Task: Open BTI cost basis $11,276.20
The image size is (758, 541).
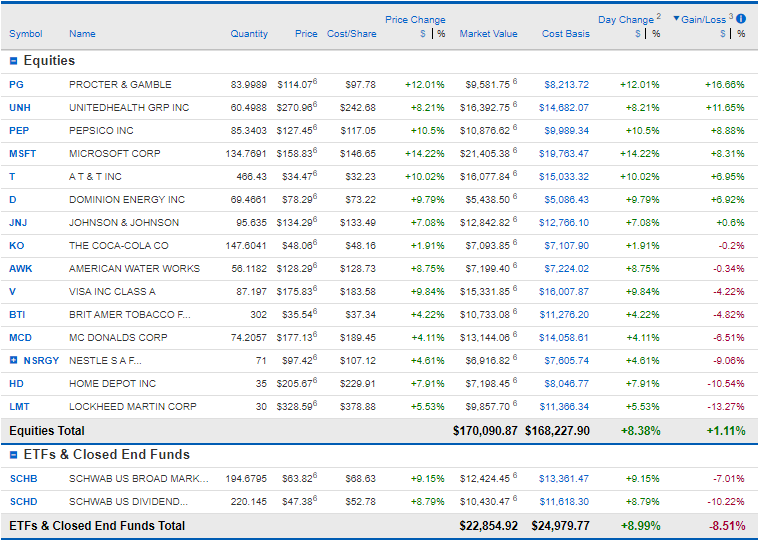Action: pyautogui.click(x=564, y=315)
